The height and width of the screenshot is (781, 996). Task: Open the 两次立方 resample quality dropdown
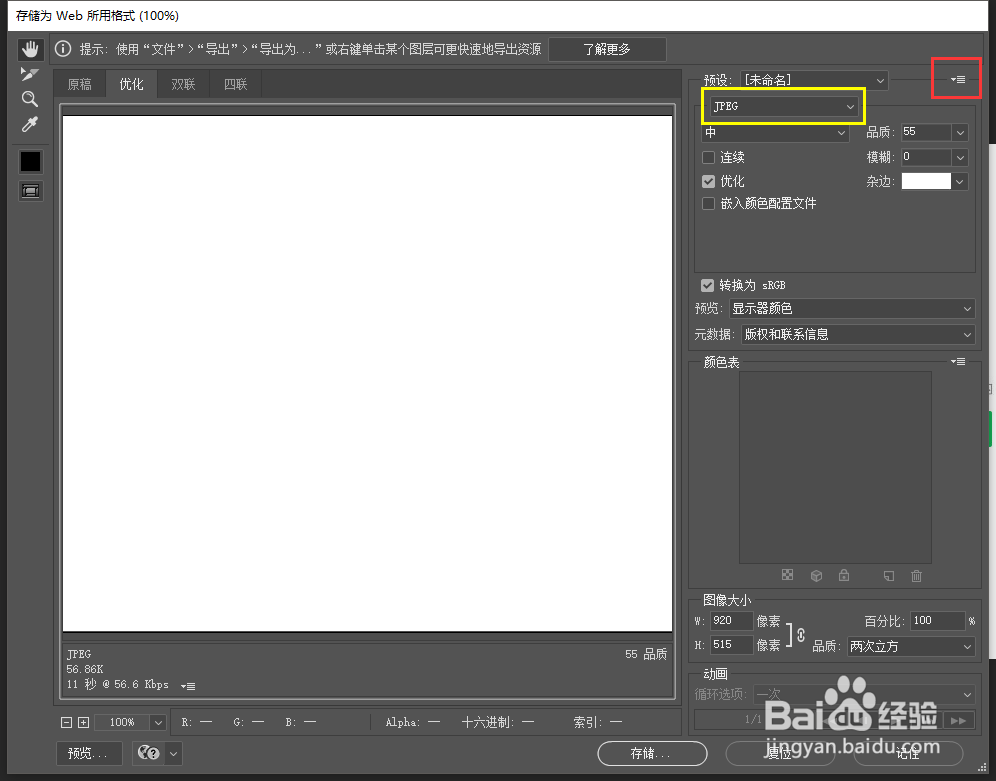[x=910, y=646]
